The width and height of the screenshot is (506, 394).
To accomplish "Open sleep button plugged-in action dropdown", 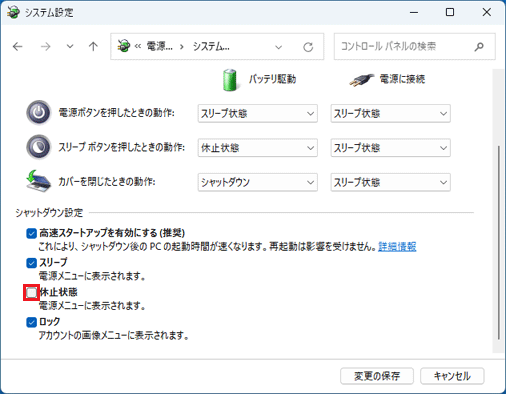I will pos(391,148).
